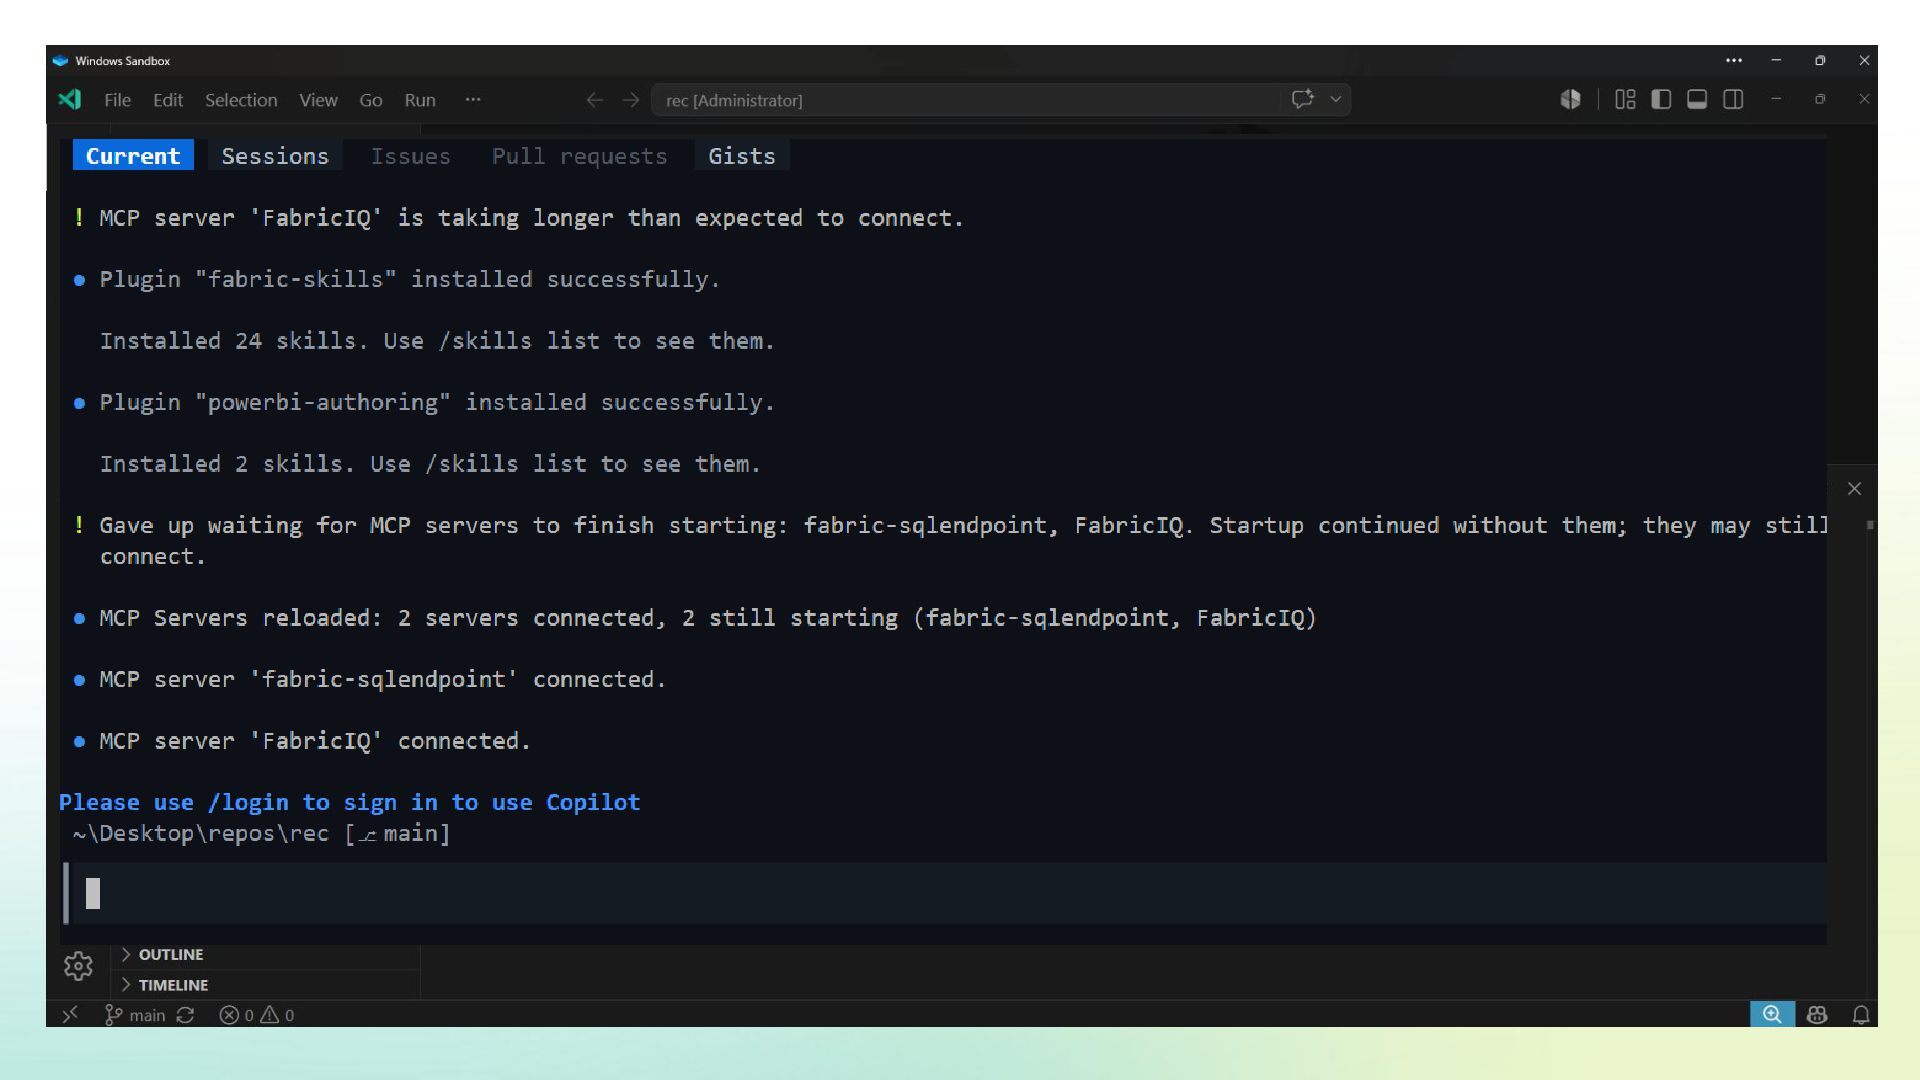
Task: Toggle the primary side bar visibility
Action: (1661, 99)
